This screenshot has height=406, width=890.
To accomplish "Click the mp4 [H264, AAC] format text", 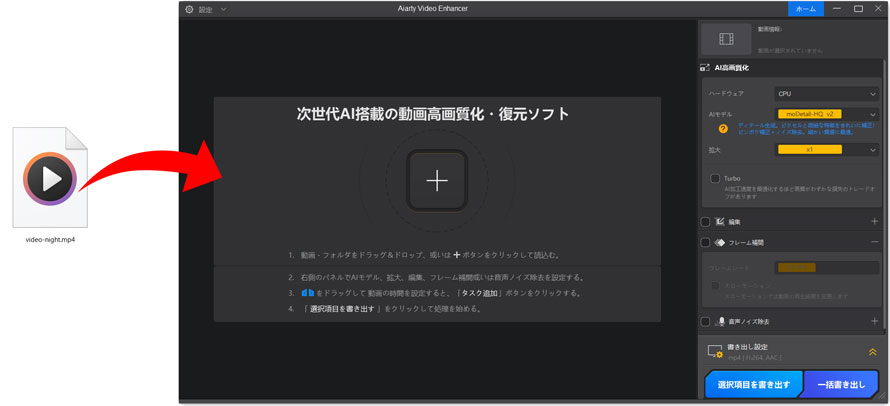I will tap(755, 358).
